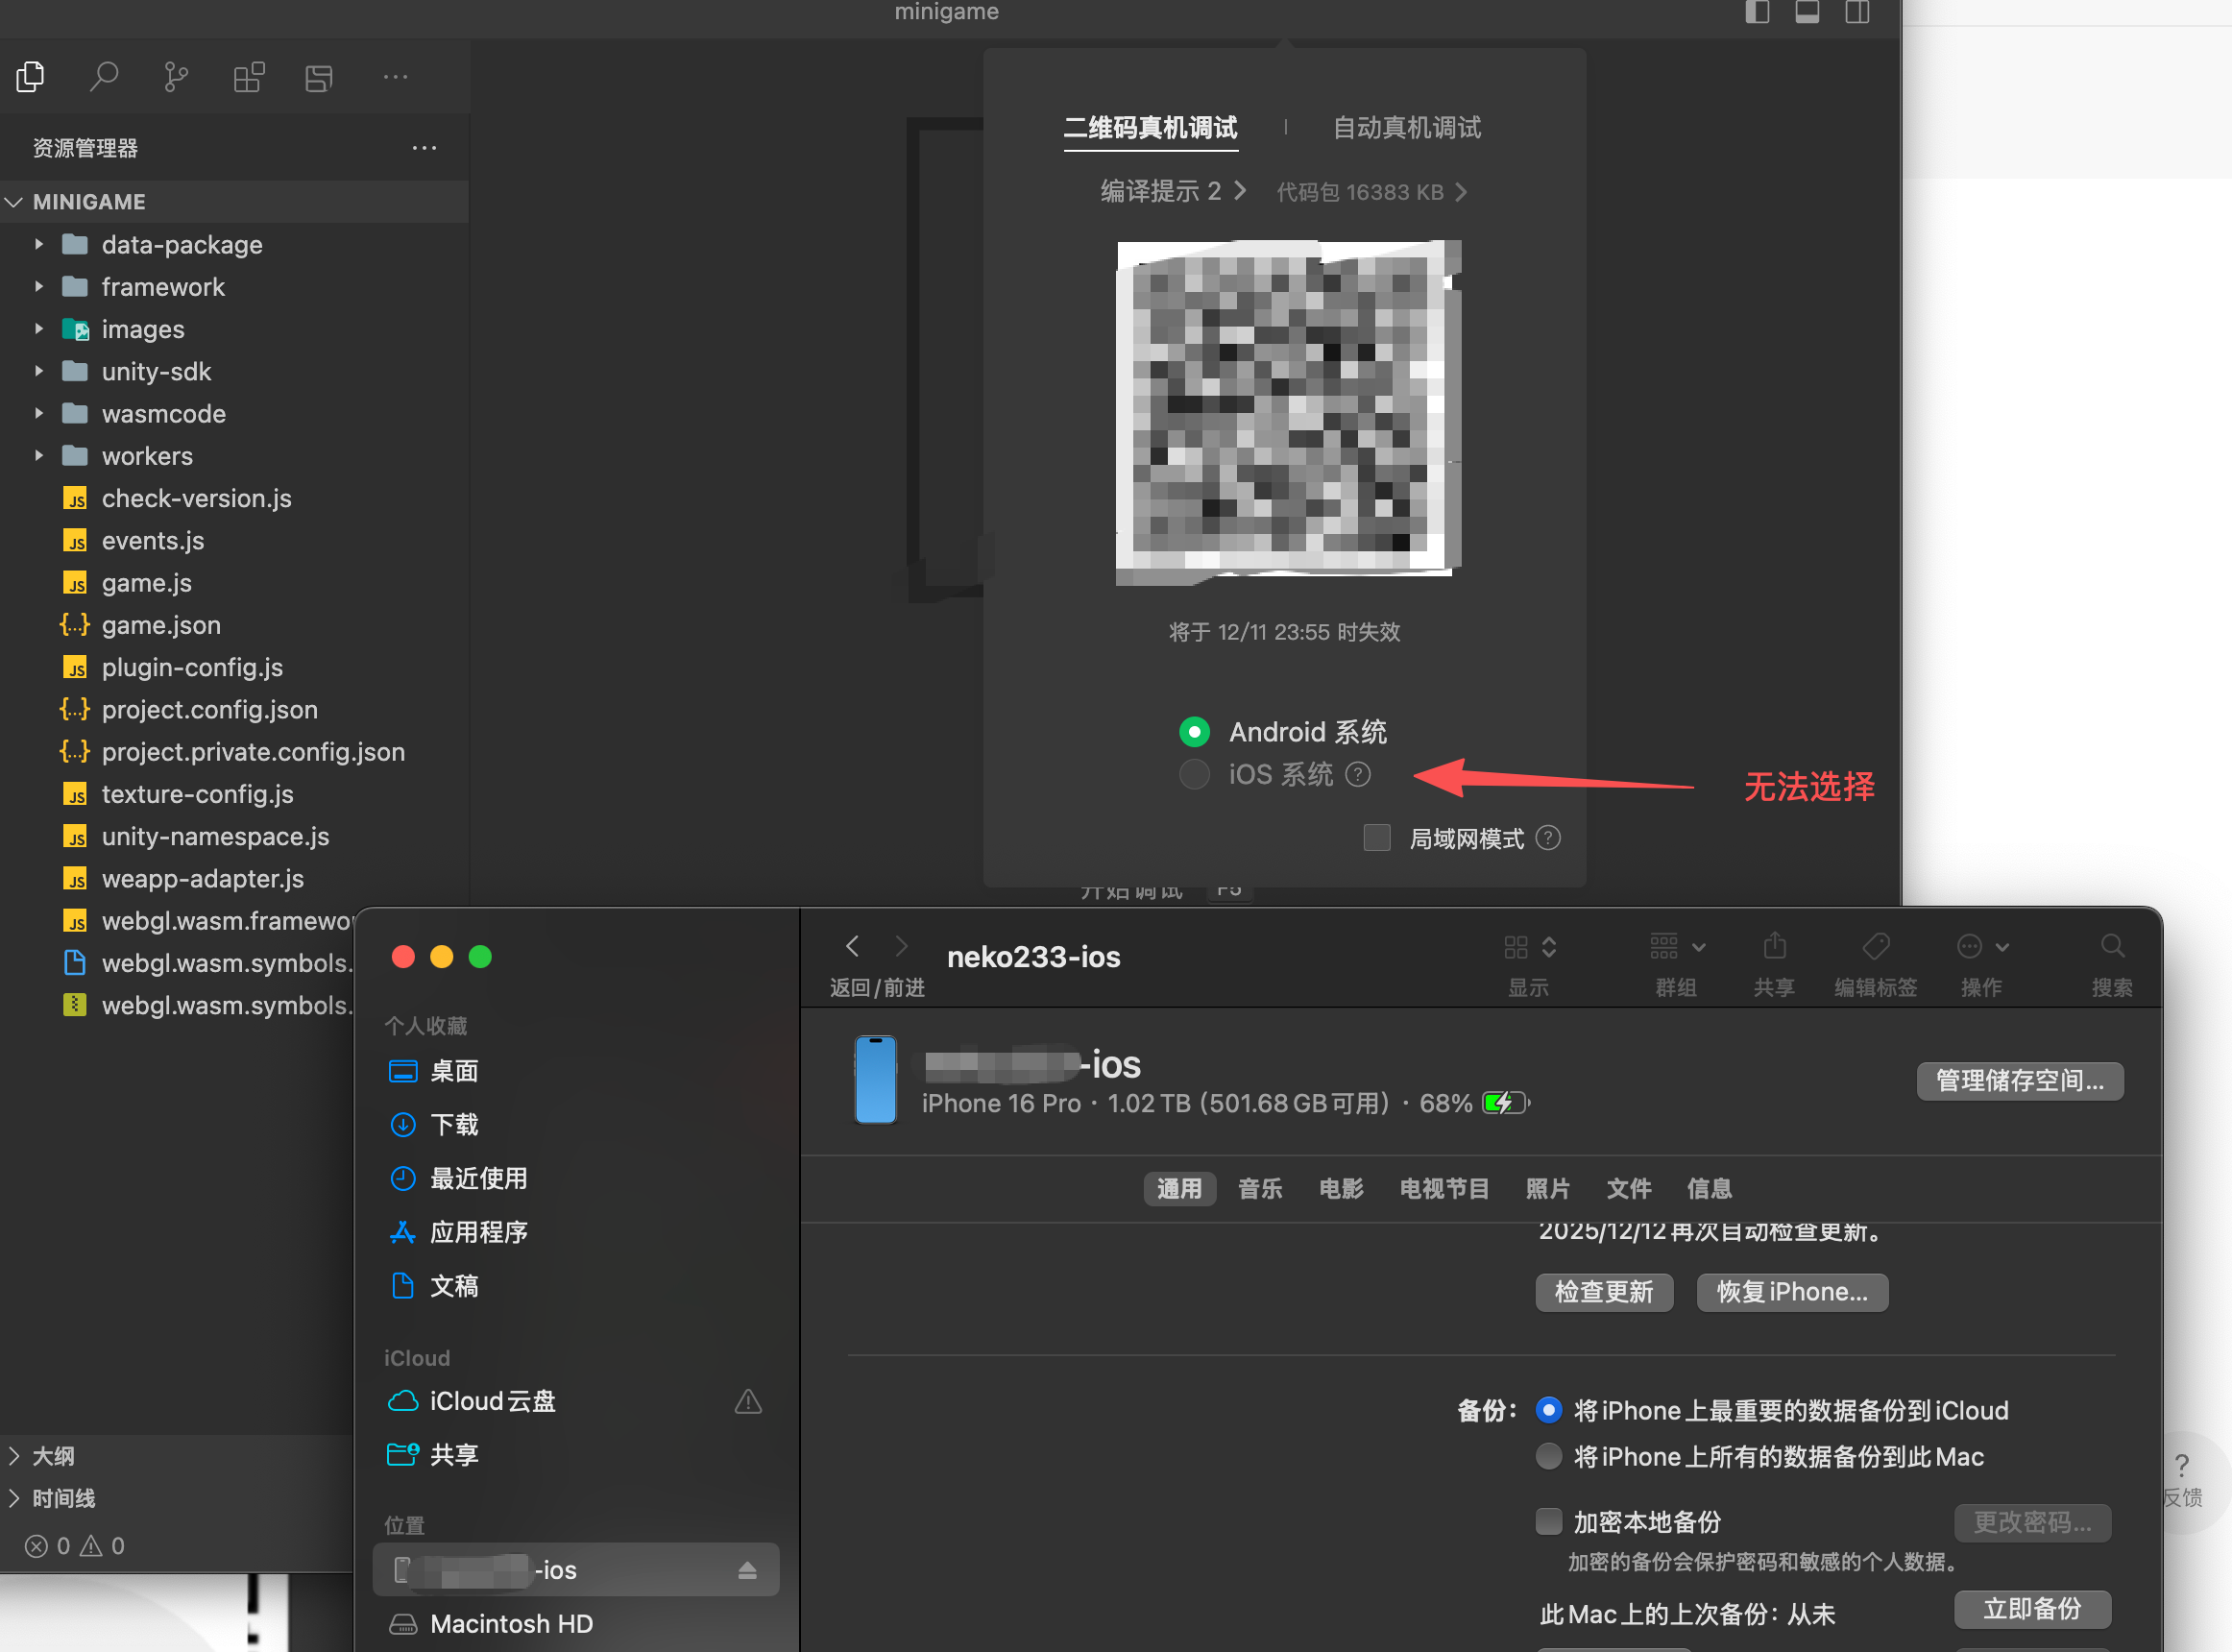
Task: Open the Search icon in activity bar
Action: click(104, 77)
